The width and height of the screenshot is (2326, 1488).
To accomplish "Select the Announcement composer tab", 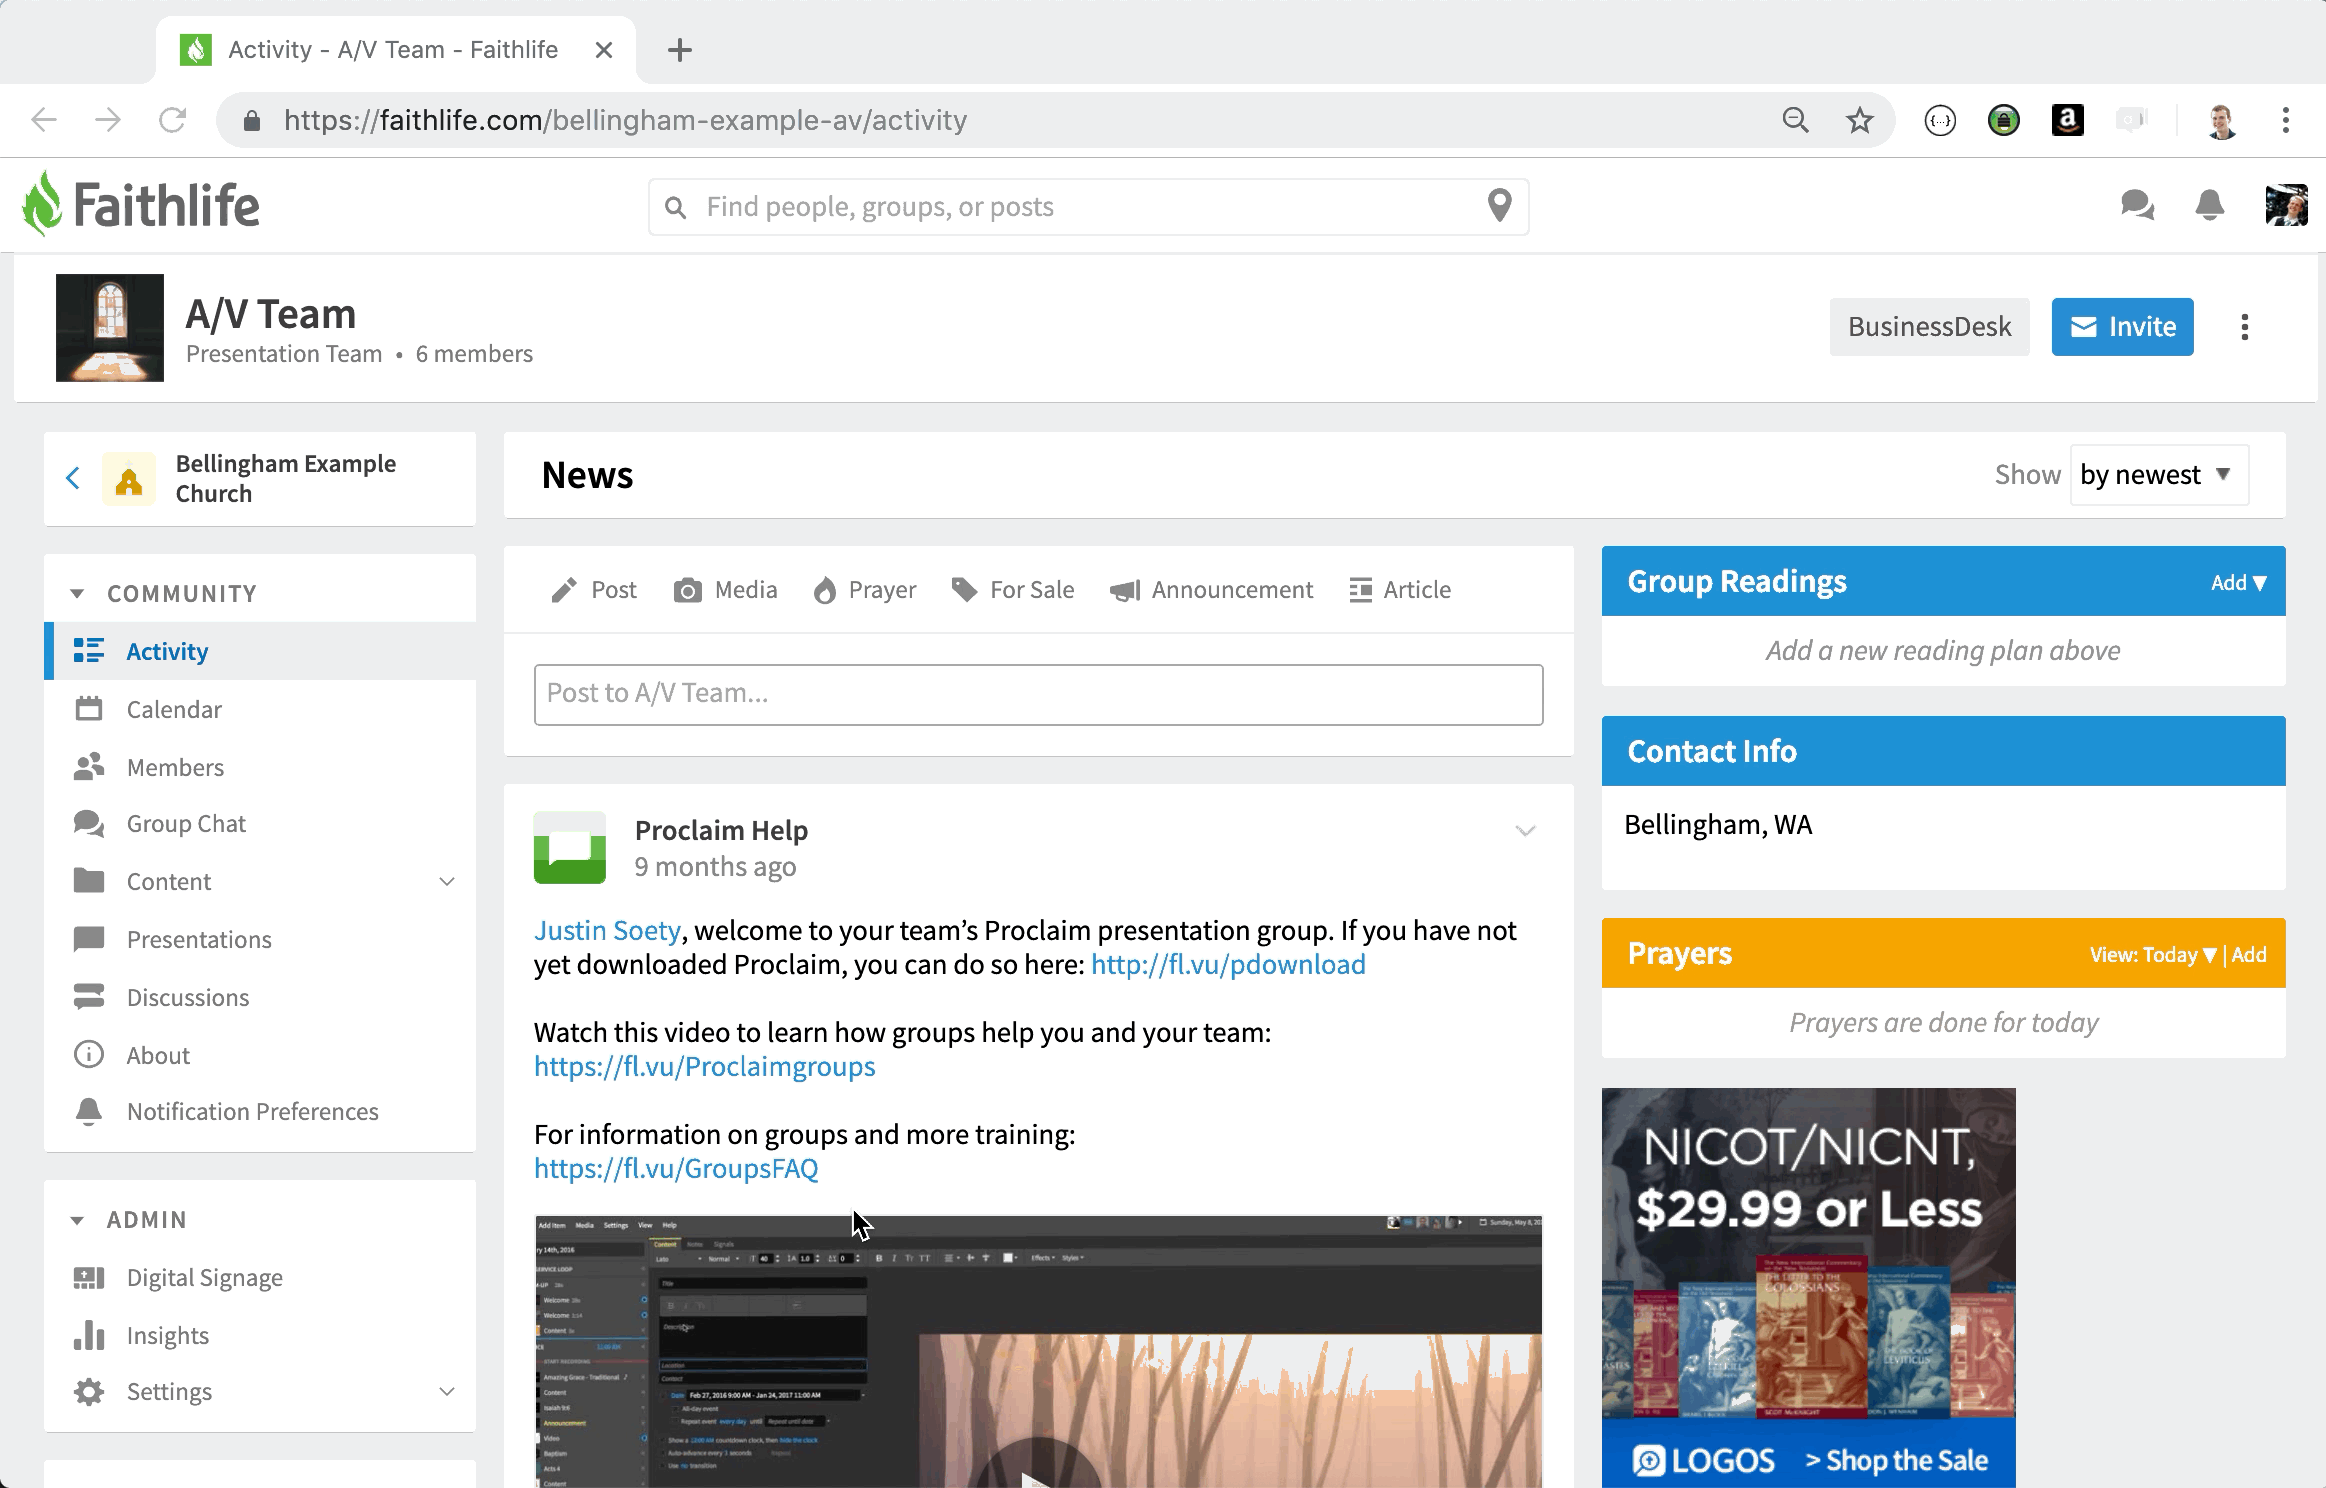I will [x=1211, y=590].
